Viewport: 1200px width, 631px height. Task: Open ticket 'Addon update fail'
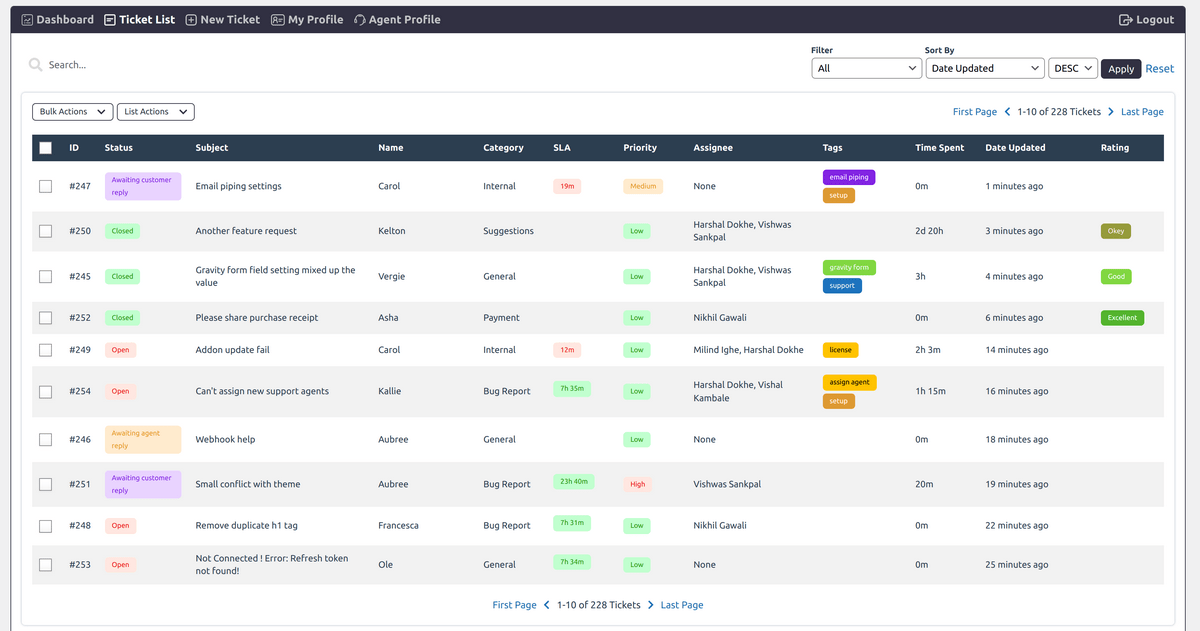232,350
